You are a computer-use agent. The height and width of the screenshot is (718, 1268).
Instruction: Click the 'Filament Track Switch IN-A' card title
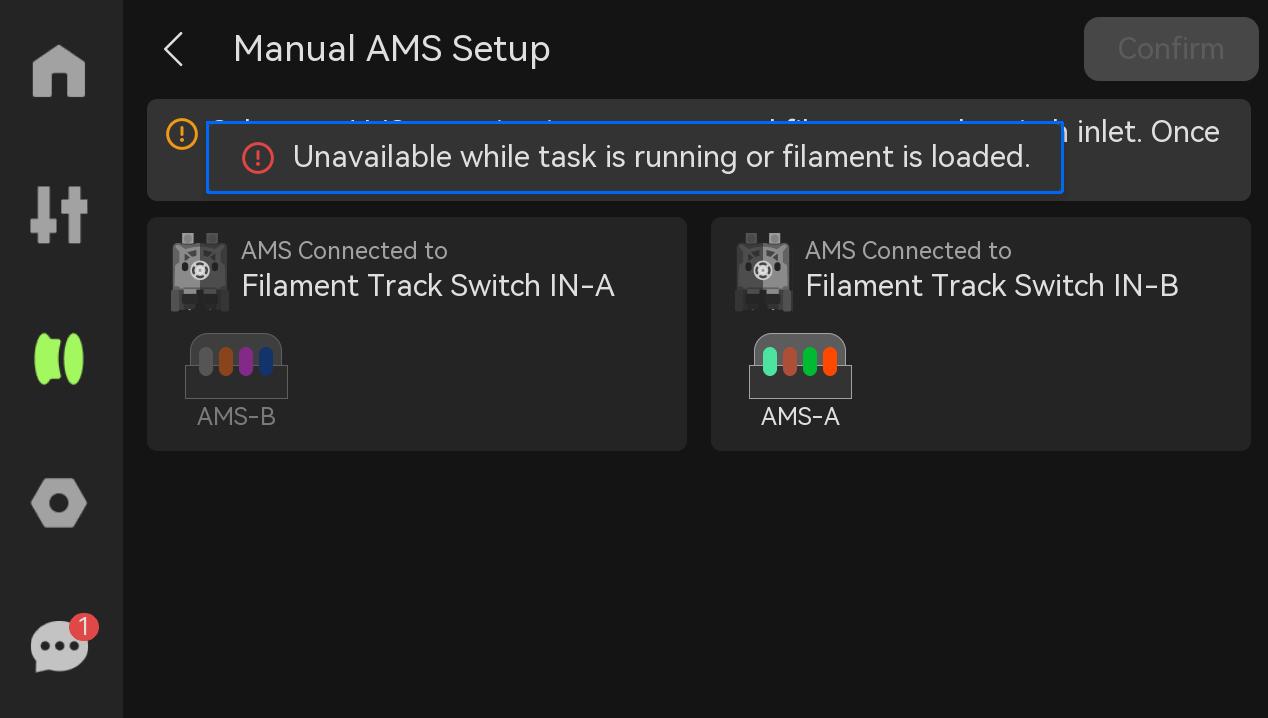428,286
